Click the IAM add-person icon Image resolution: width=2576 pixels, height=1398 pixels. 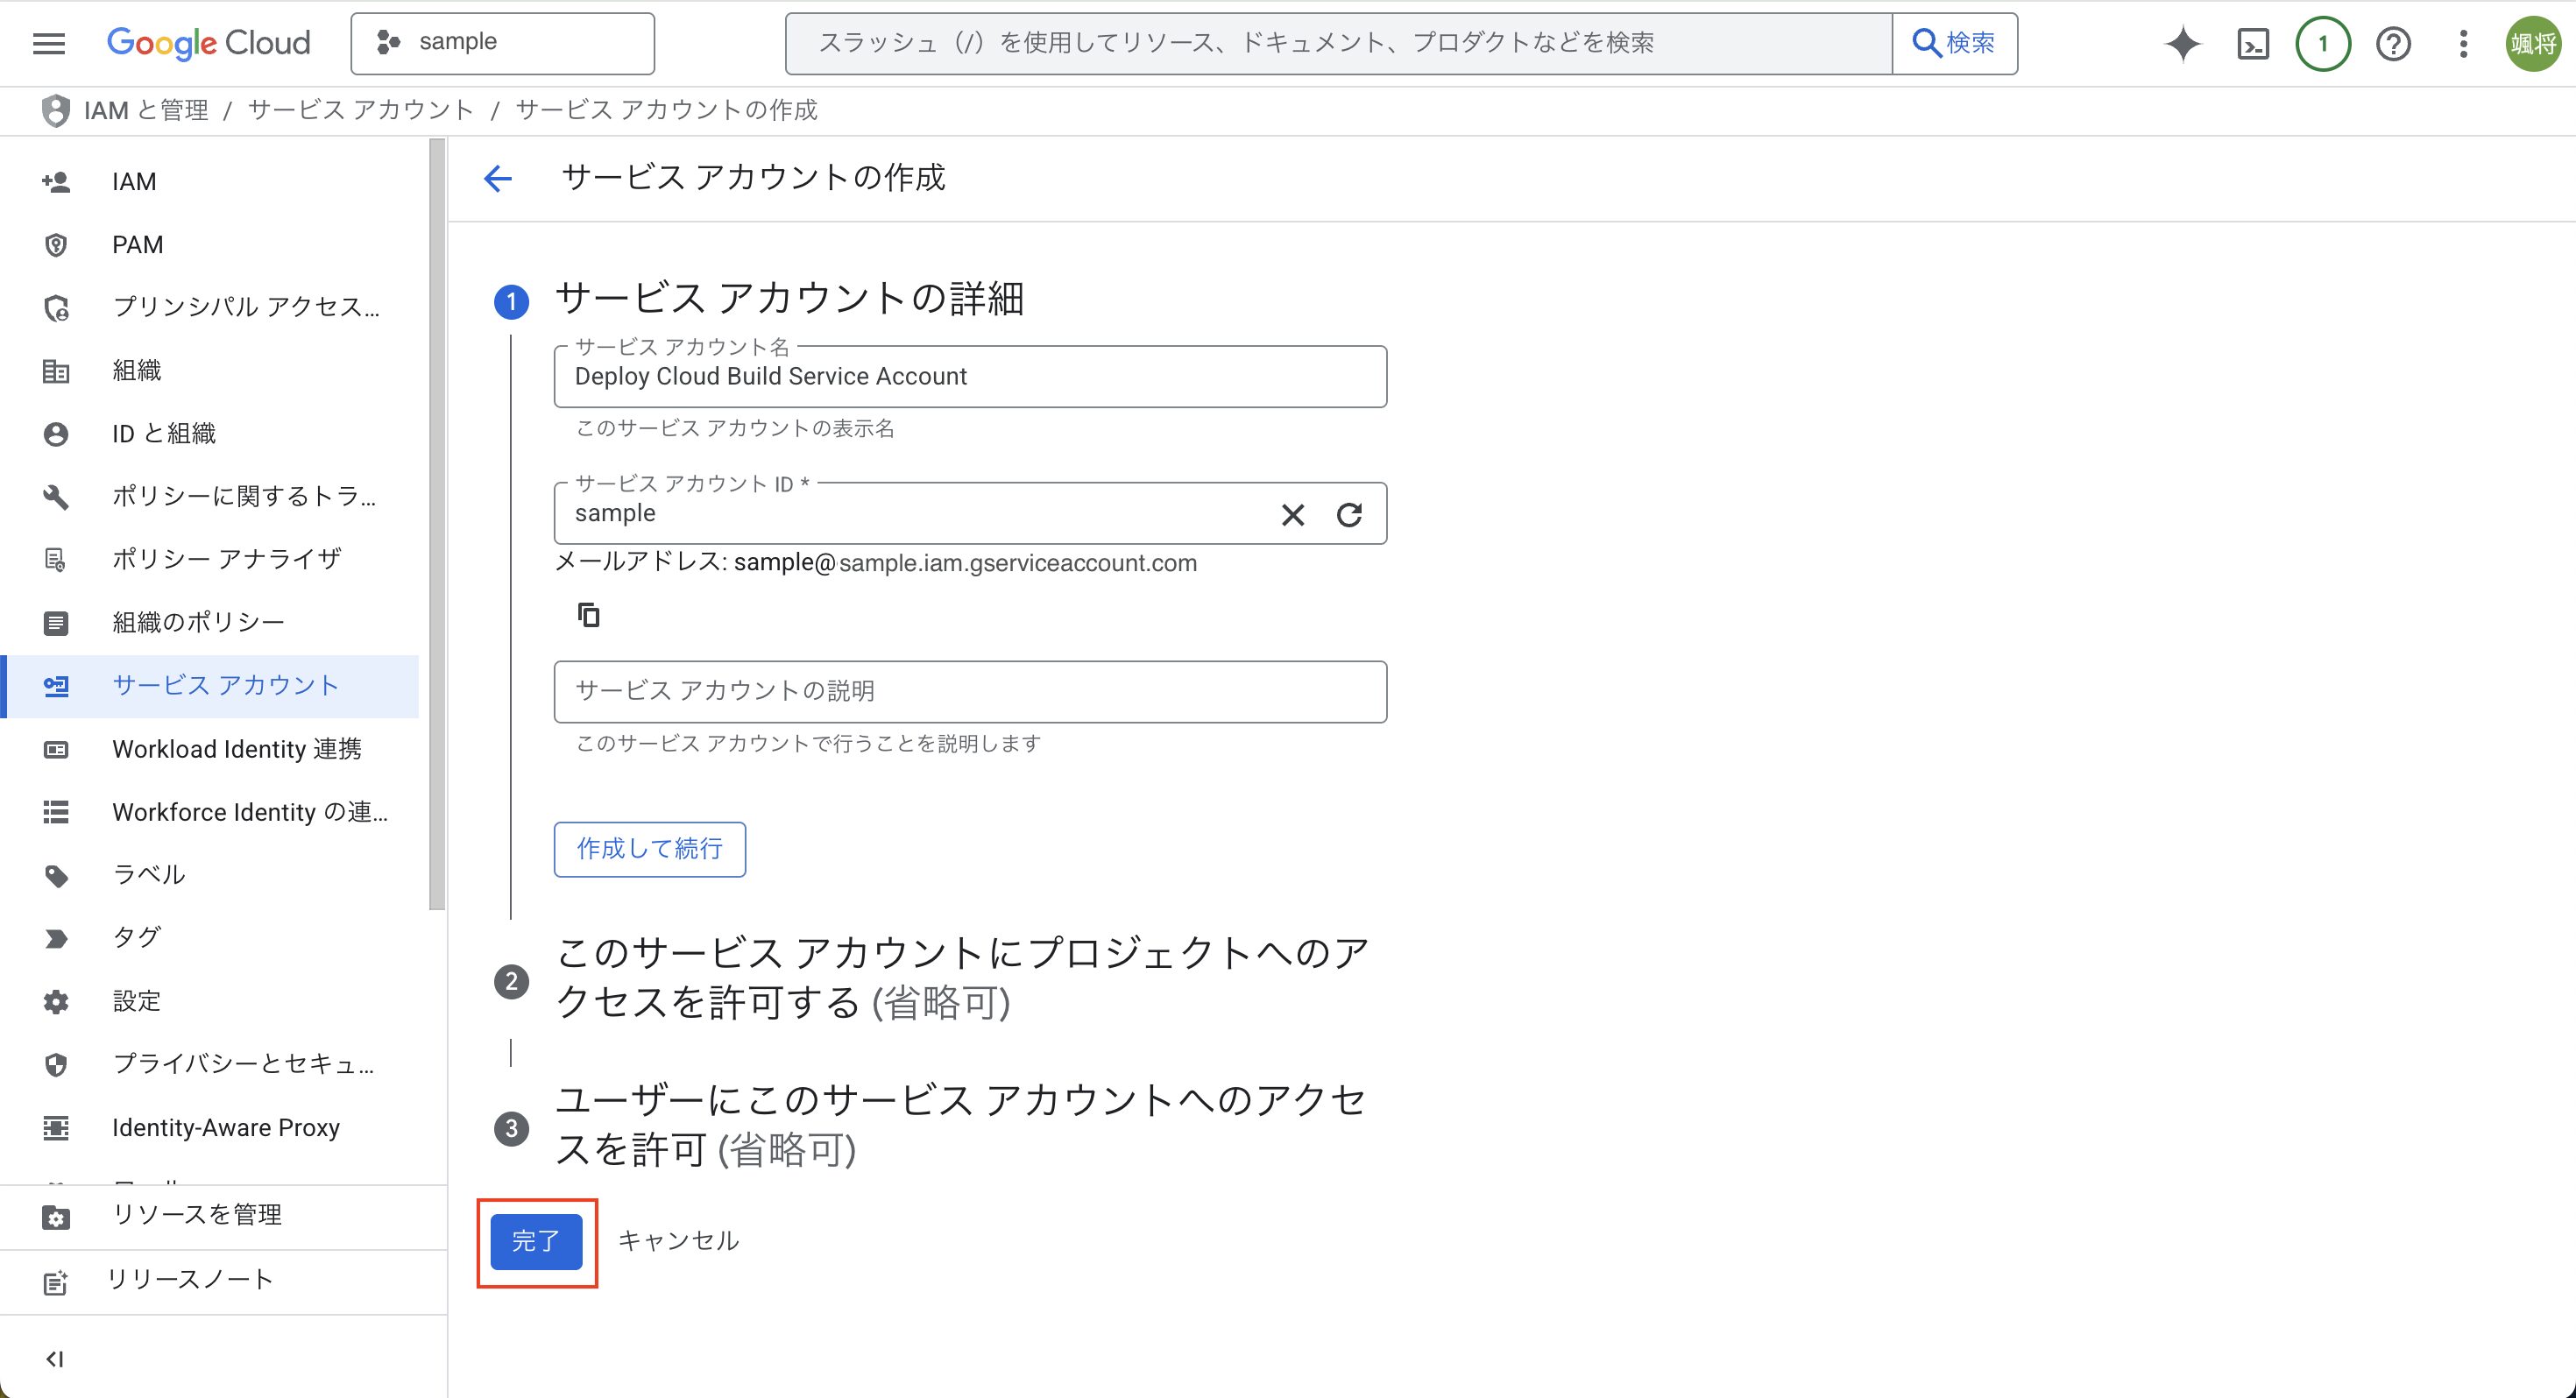[x=56, y=182]
